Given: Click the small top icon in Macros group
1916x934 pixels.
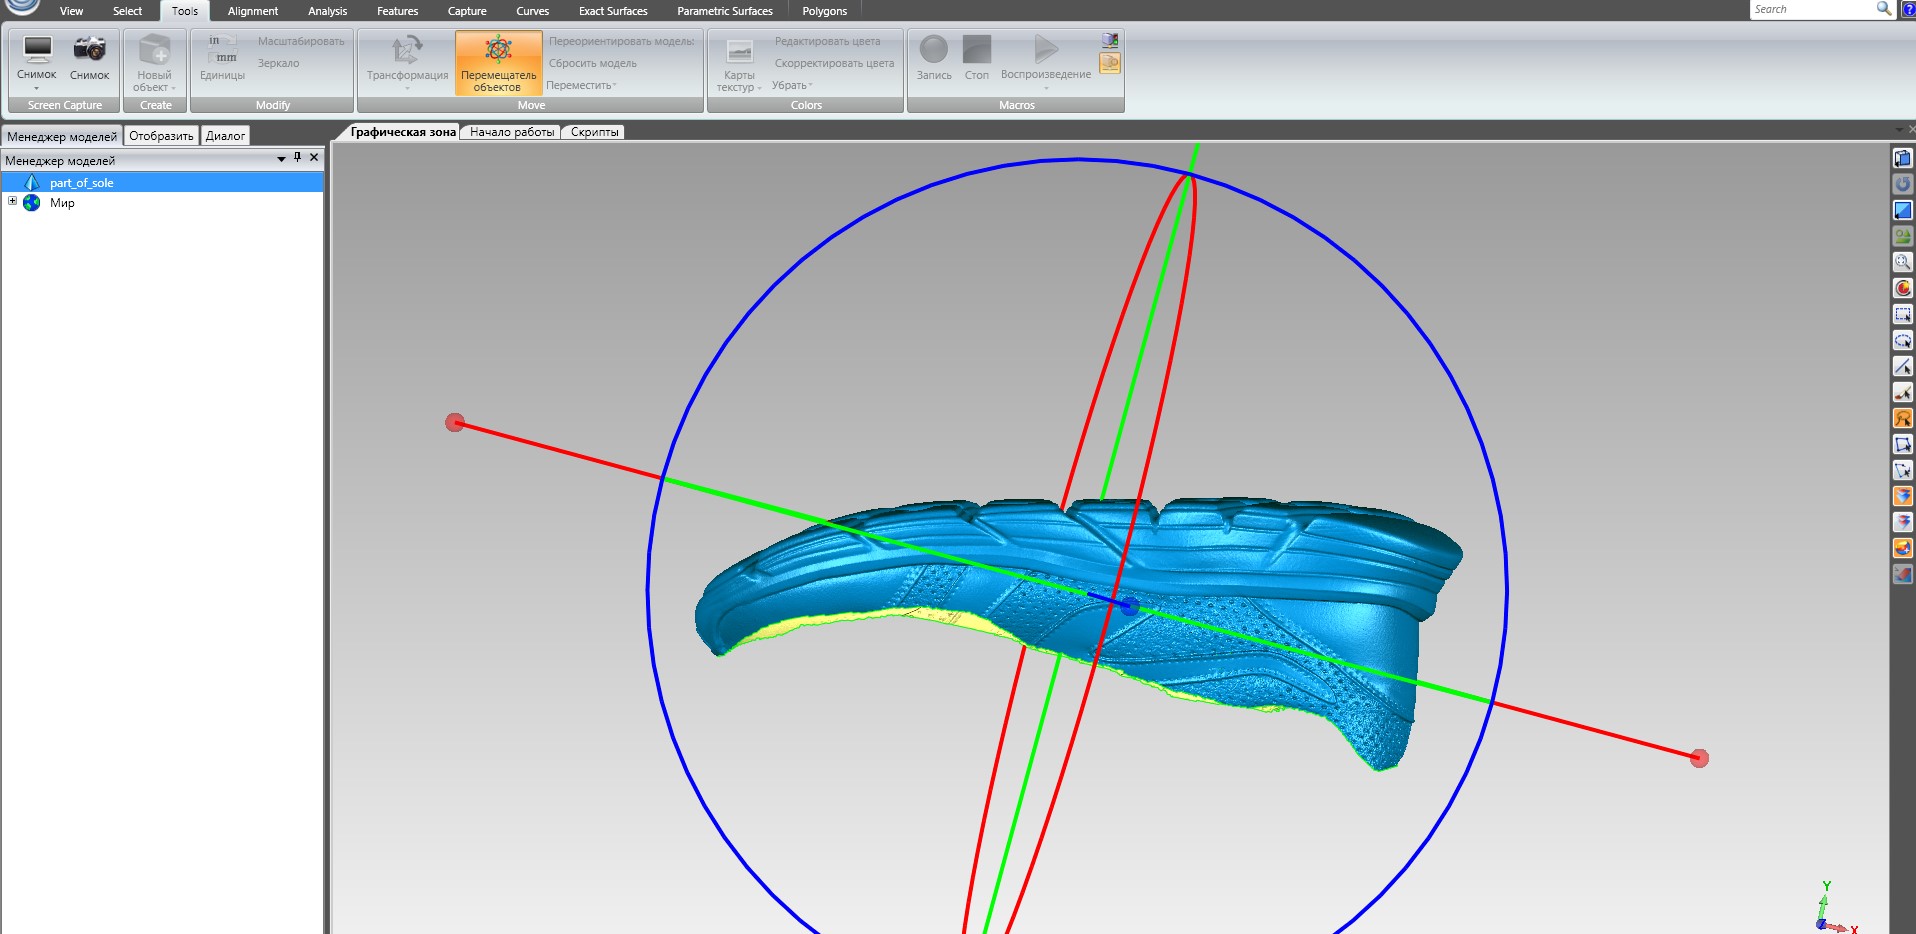Looking at the screenshot, I should [x=1110, y=40].
